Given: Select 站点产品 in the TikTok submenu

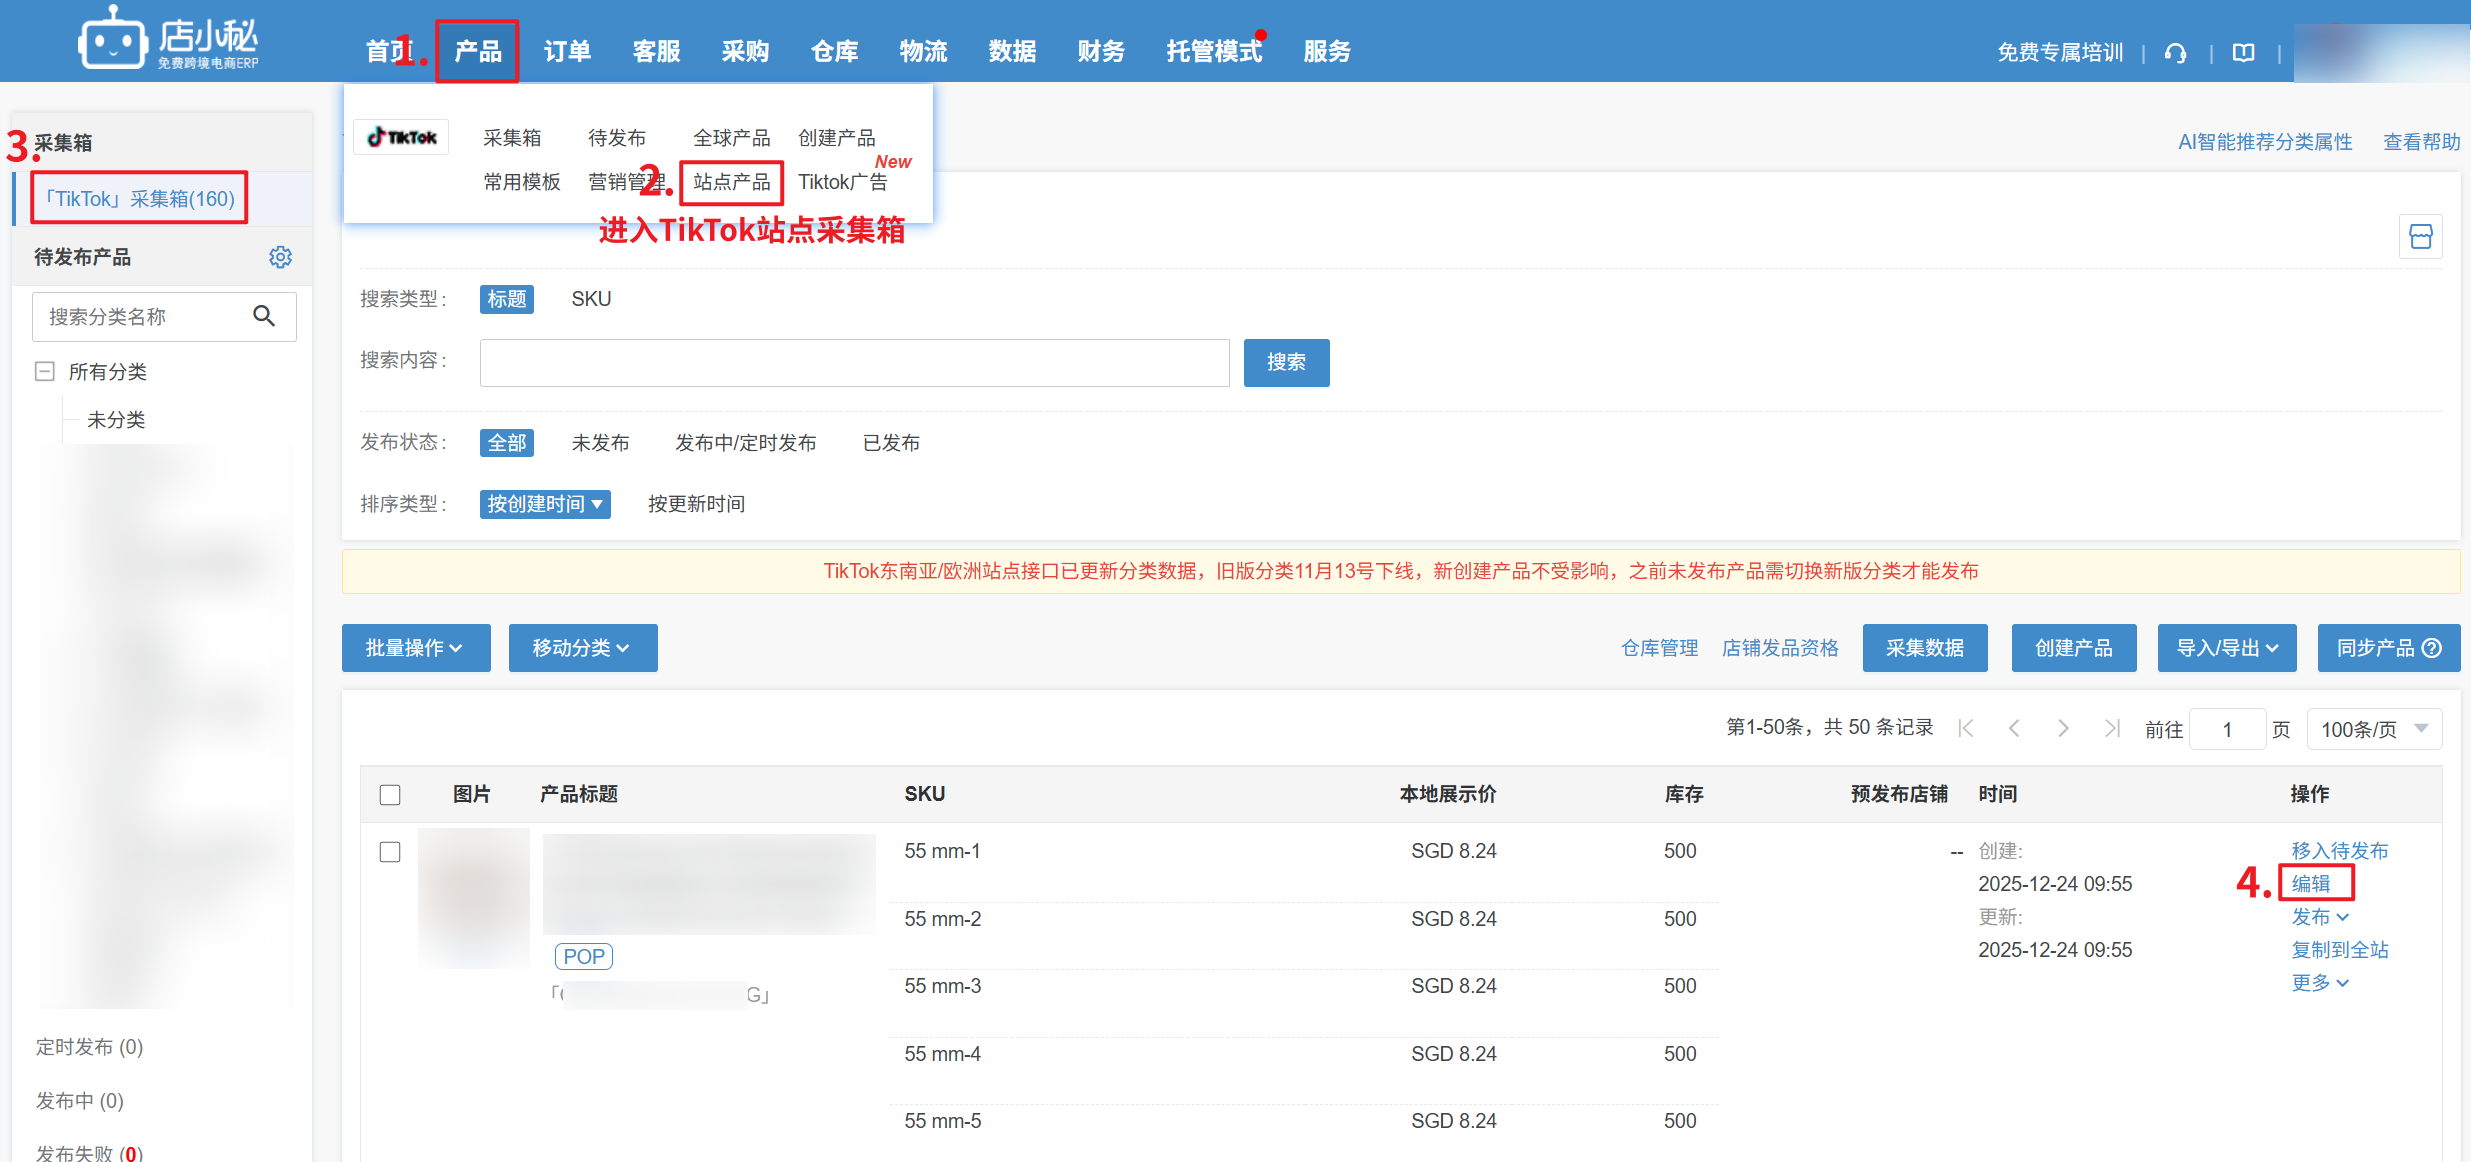Looking at the screenshot, I should coord(731,182).
